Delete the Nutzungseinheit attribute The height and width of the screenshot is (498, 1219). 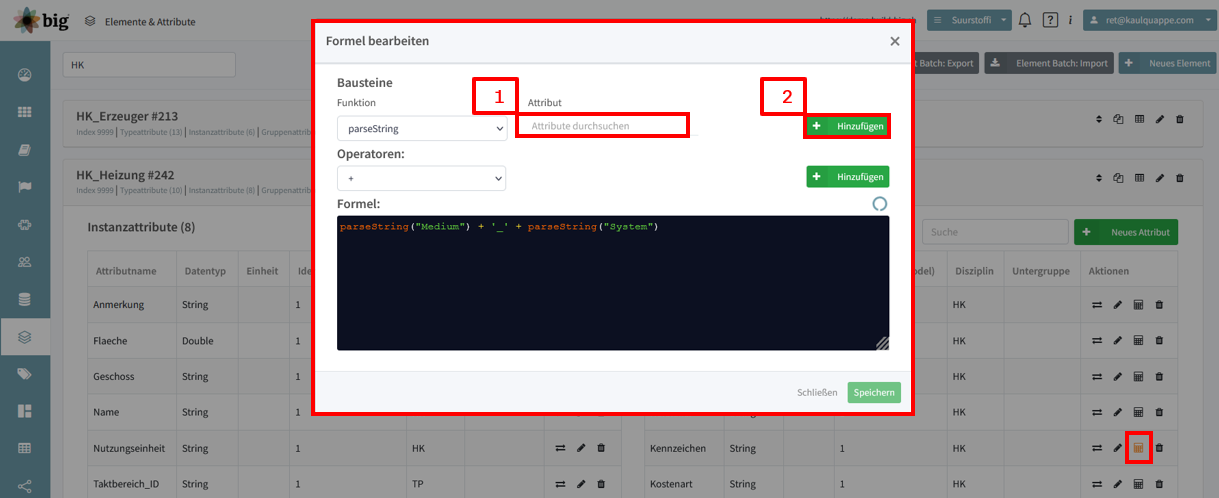coord(601,448)
